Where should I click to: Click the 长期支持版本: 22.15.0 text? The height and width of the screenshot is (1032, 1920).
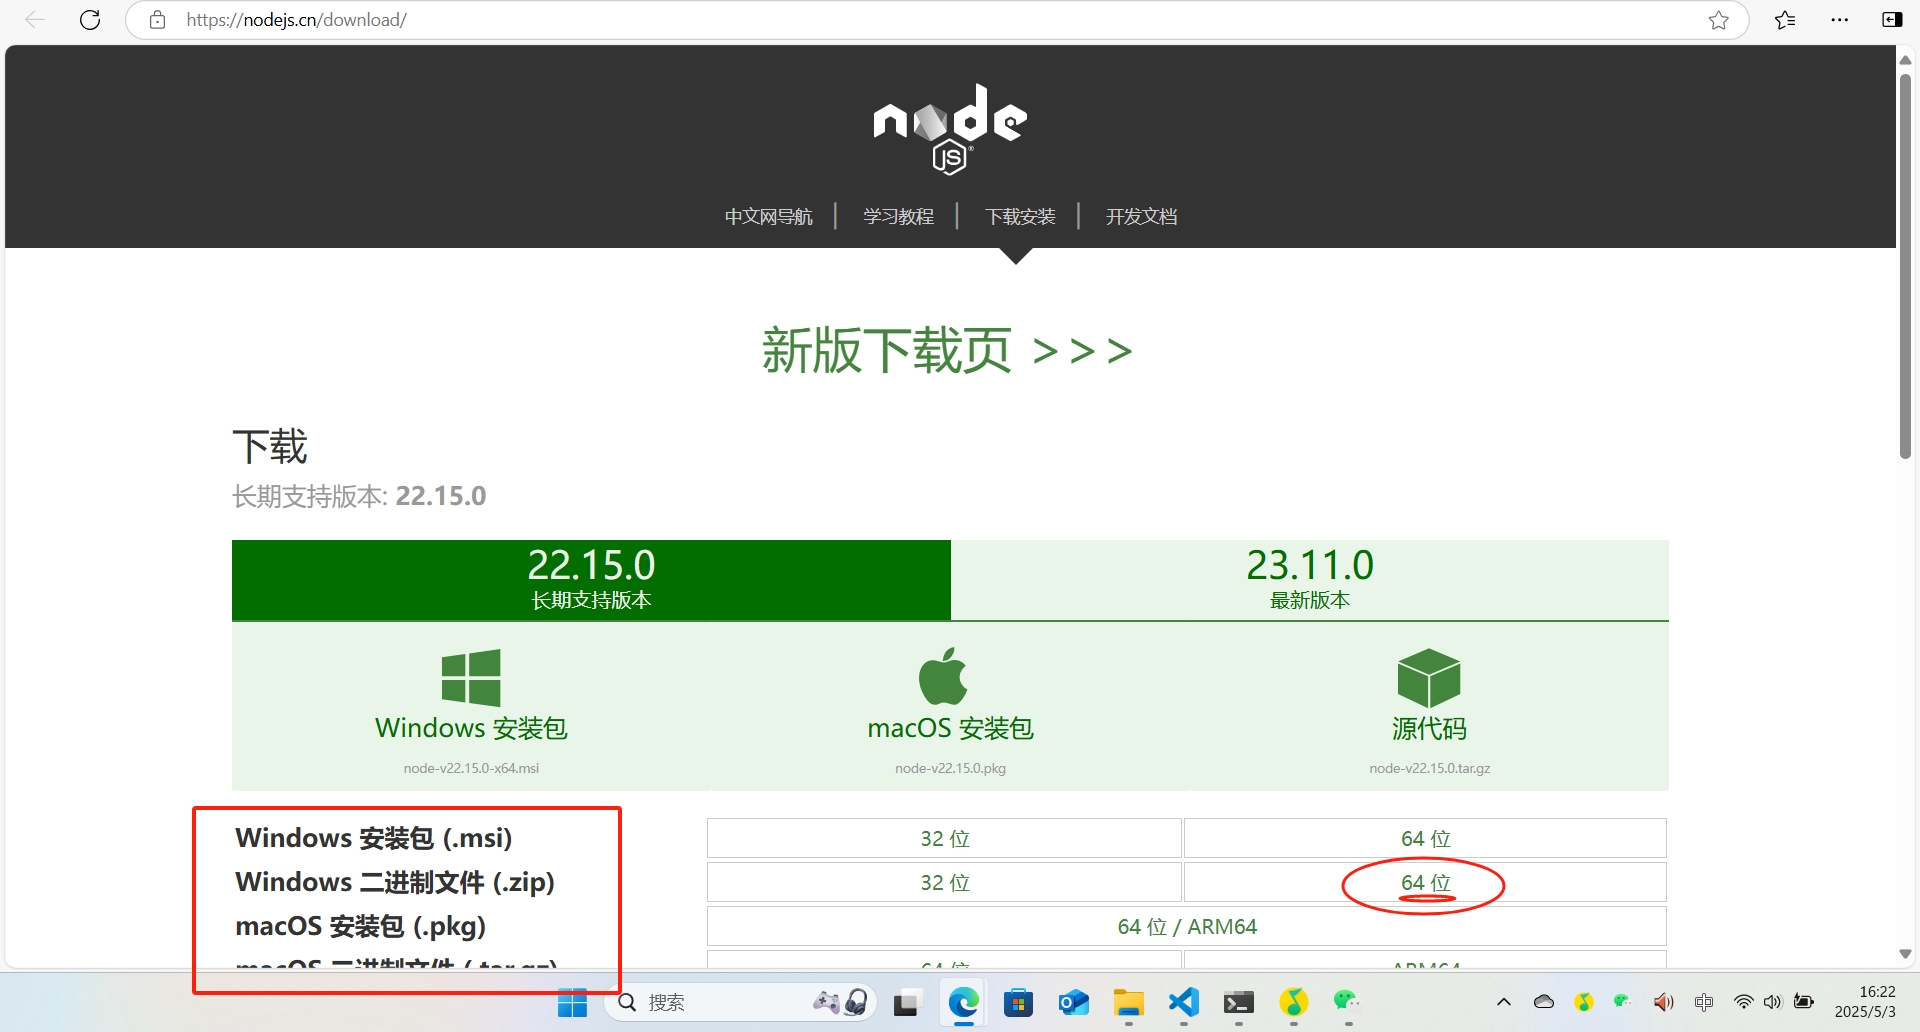coord(359,496)
